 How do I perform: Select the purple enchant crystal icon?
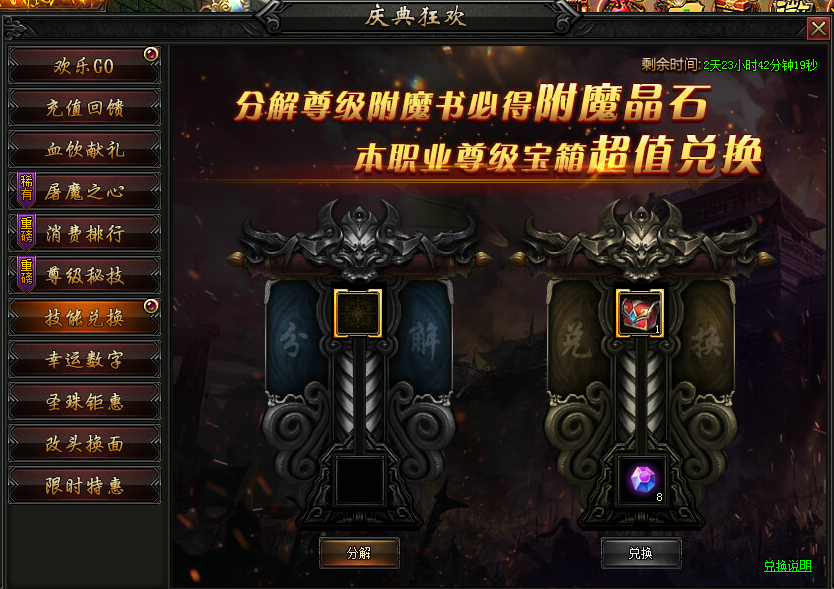(x=641, y=479)
